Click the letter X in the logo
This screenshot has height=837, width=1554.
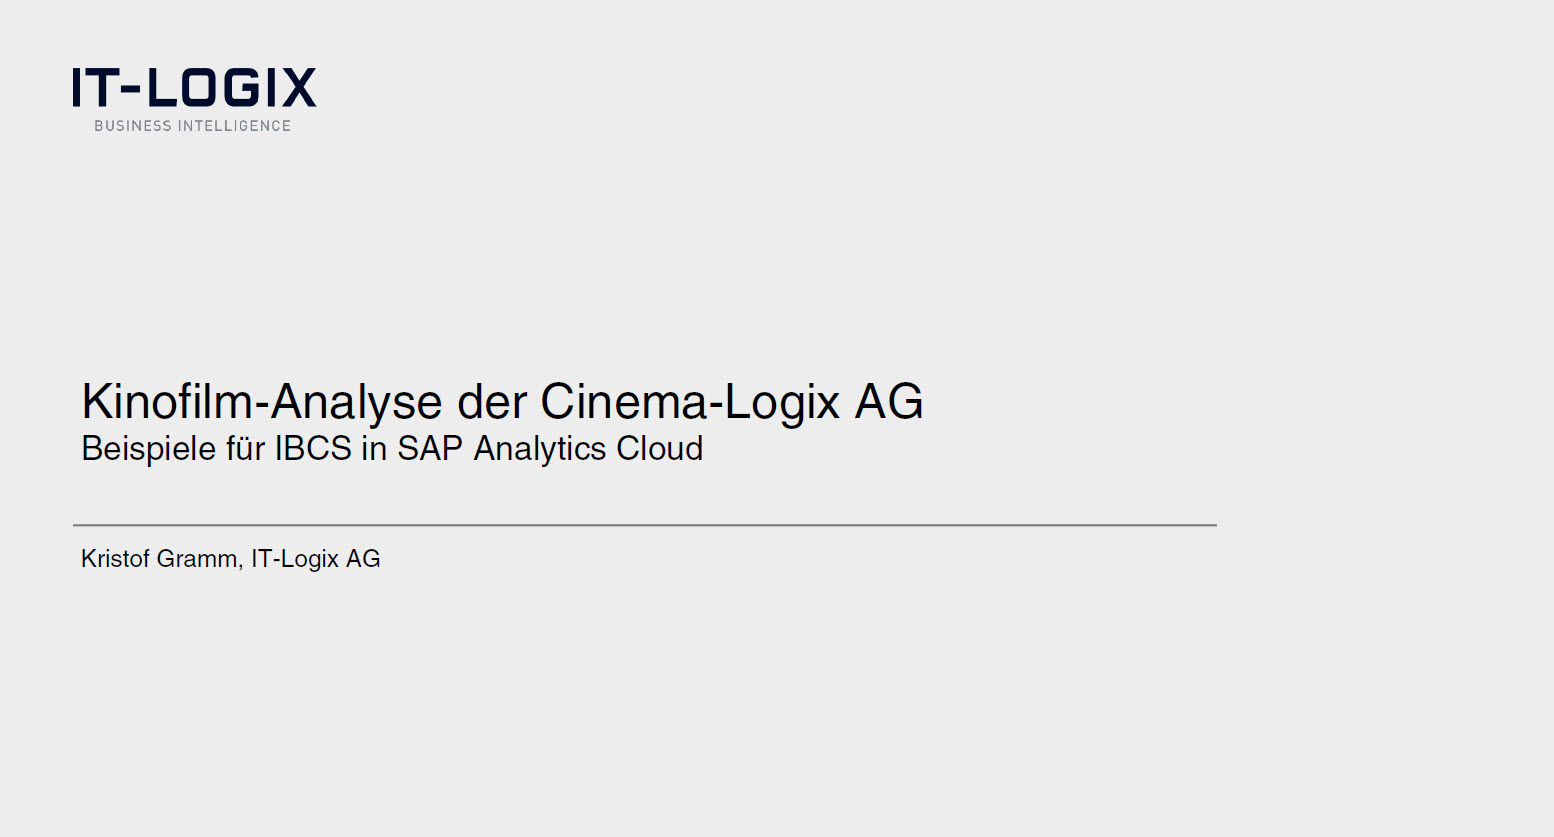click(x=297, y=87)
